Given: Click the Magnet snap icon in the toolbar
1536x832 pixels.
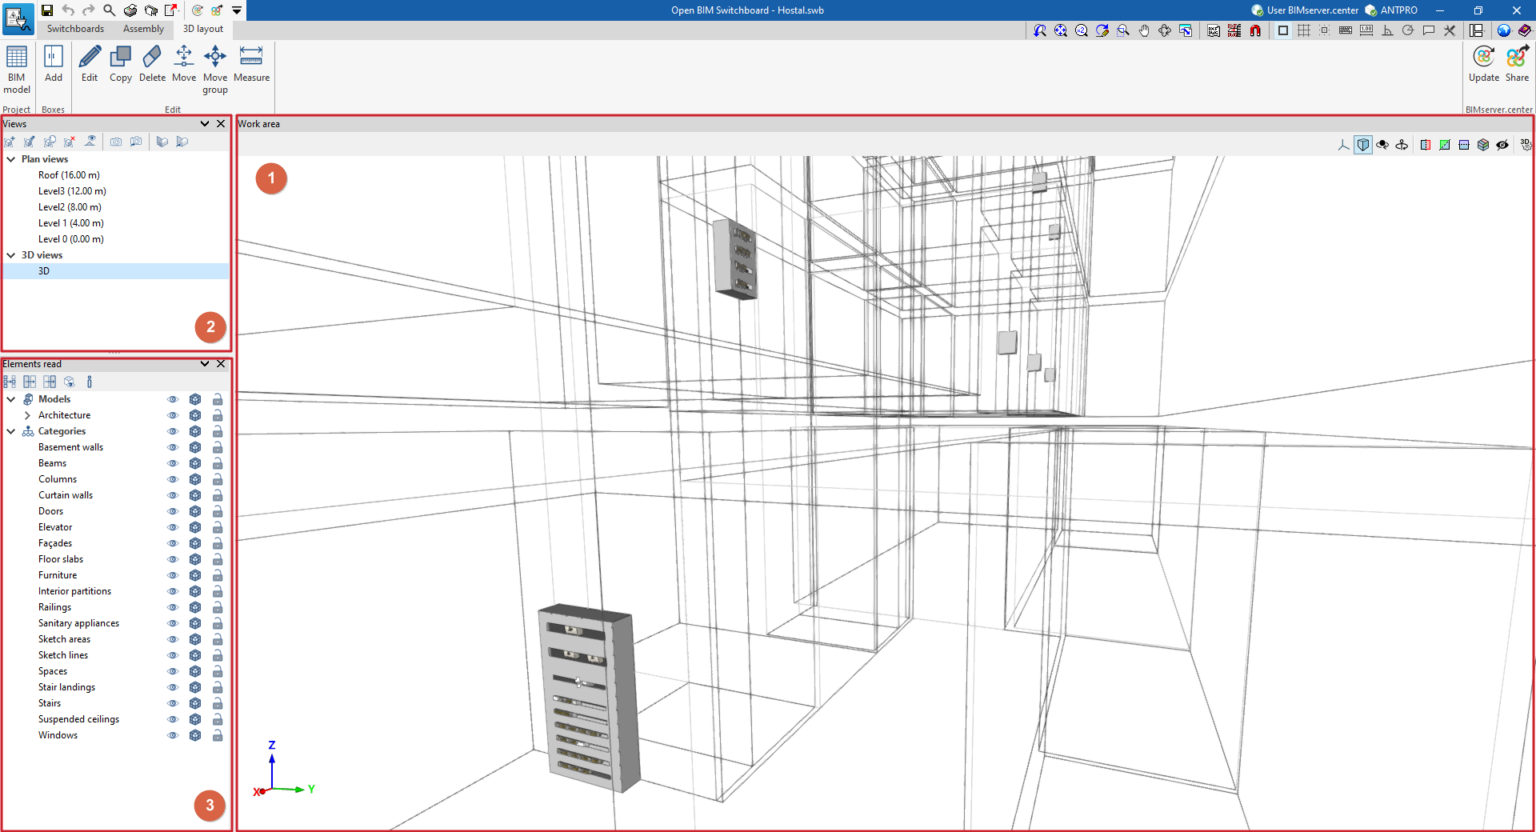Looking at the screenshot, I should (1255, 30).
